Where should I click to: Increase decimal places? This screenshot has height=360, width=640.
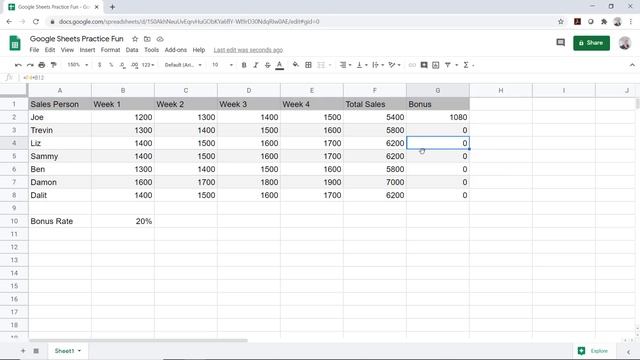tap(134, 65)
